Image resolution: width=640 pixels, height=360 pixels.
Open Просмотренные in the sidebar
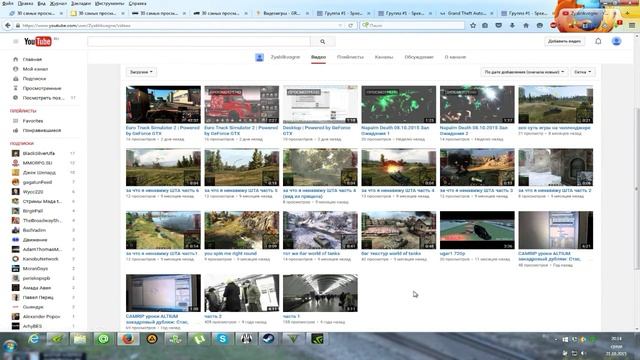[42, 88]
